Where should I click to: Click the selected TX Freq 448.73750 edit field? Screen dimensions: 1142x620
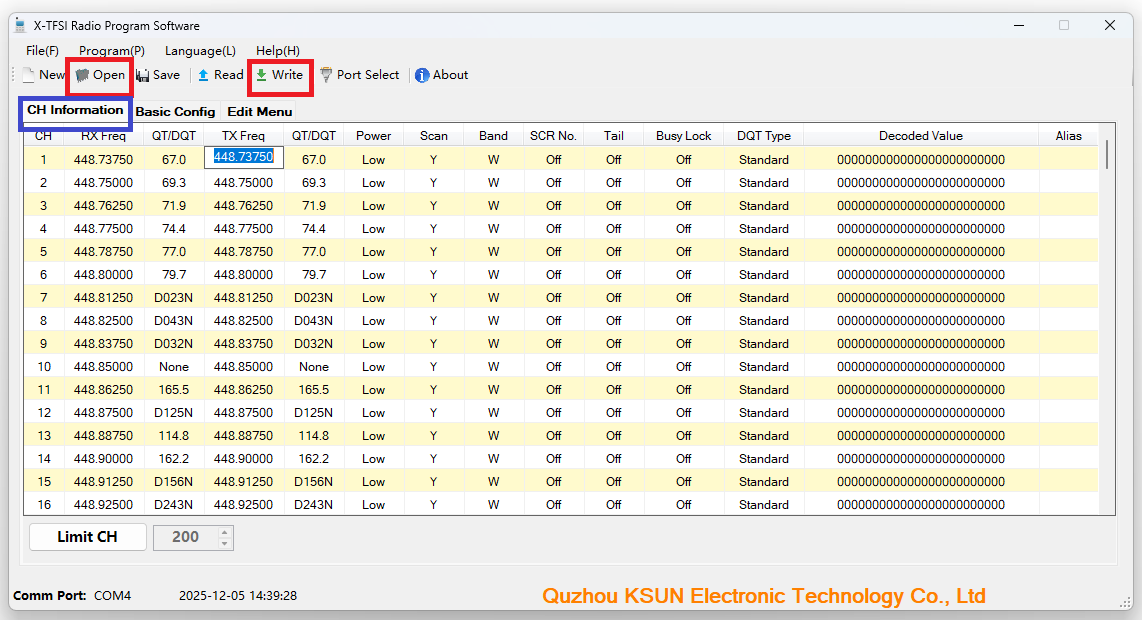(x=243, y=157)
